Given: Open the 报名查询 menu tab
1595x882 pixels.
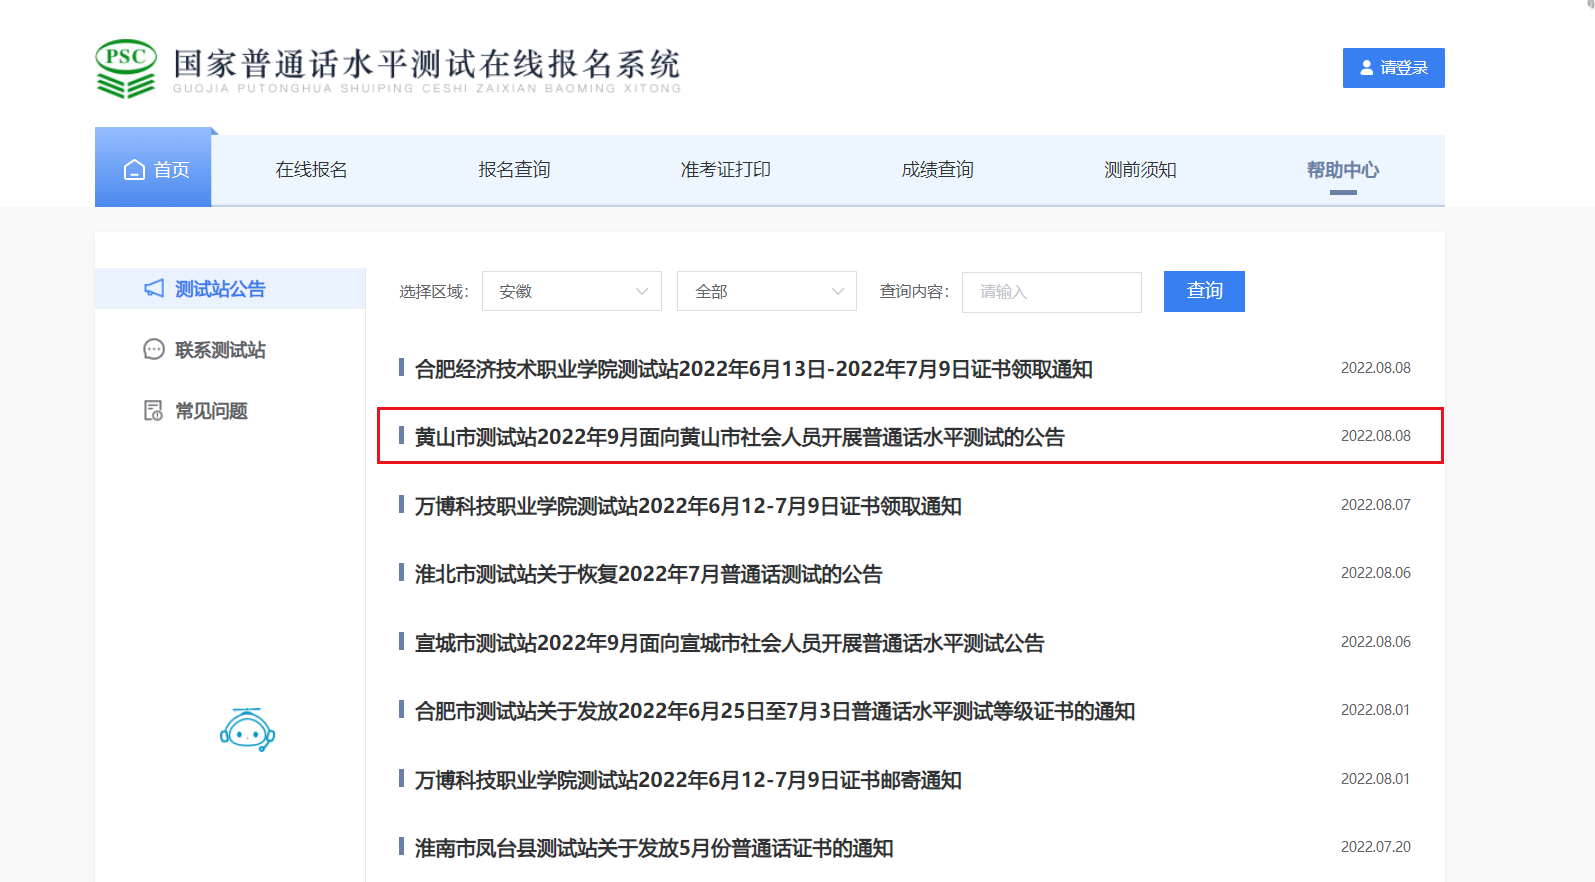Looking at the screenshot, I should point(514,170).
